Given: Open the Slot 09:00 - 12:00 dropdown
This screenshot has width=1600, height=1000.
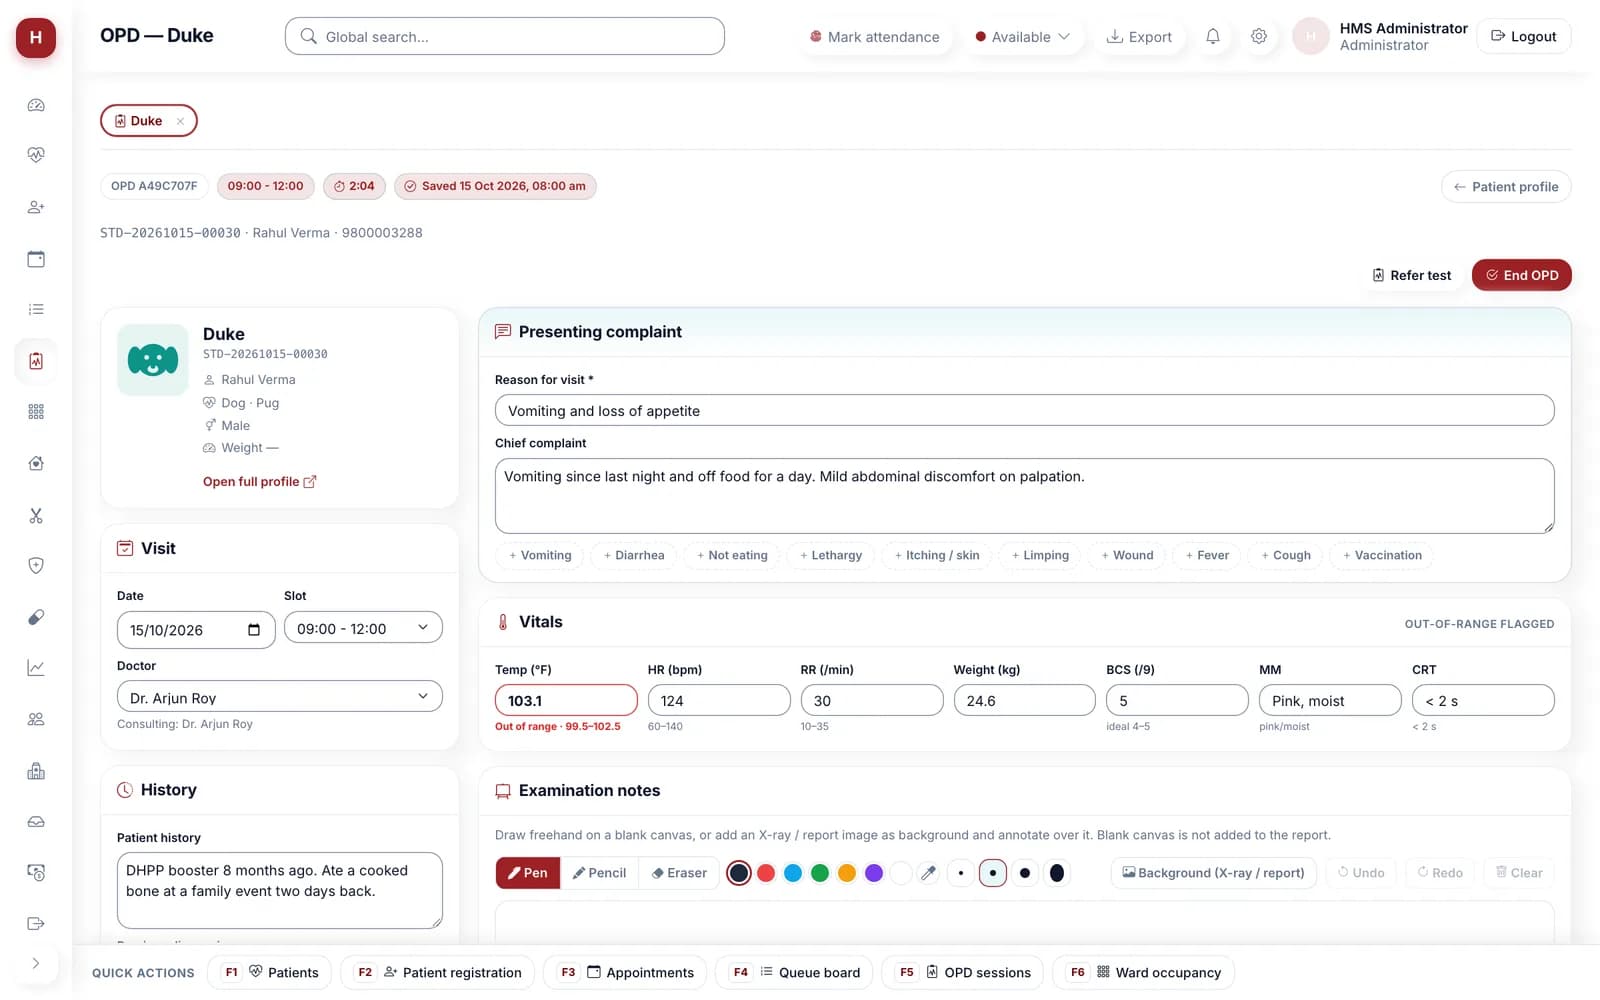Looking at the screenshot, I should click(x=363, y=628).
